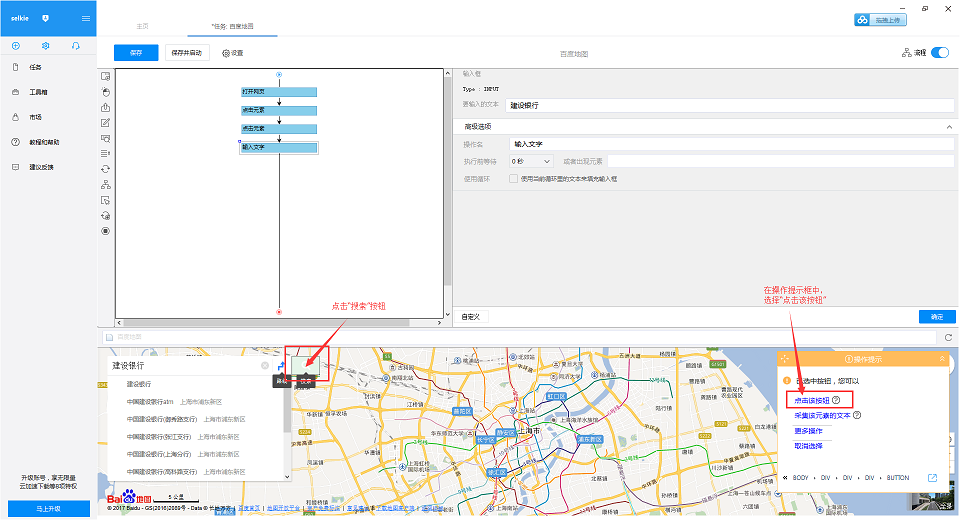960x520 pixels.
Task: Open the 0秒 wait-time dropdown
Action: coord(531,161)
